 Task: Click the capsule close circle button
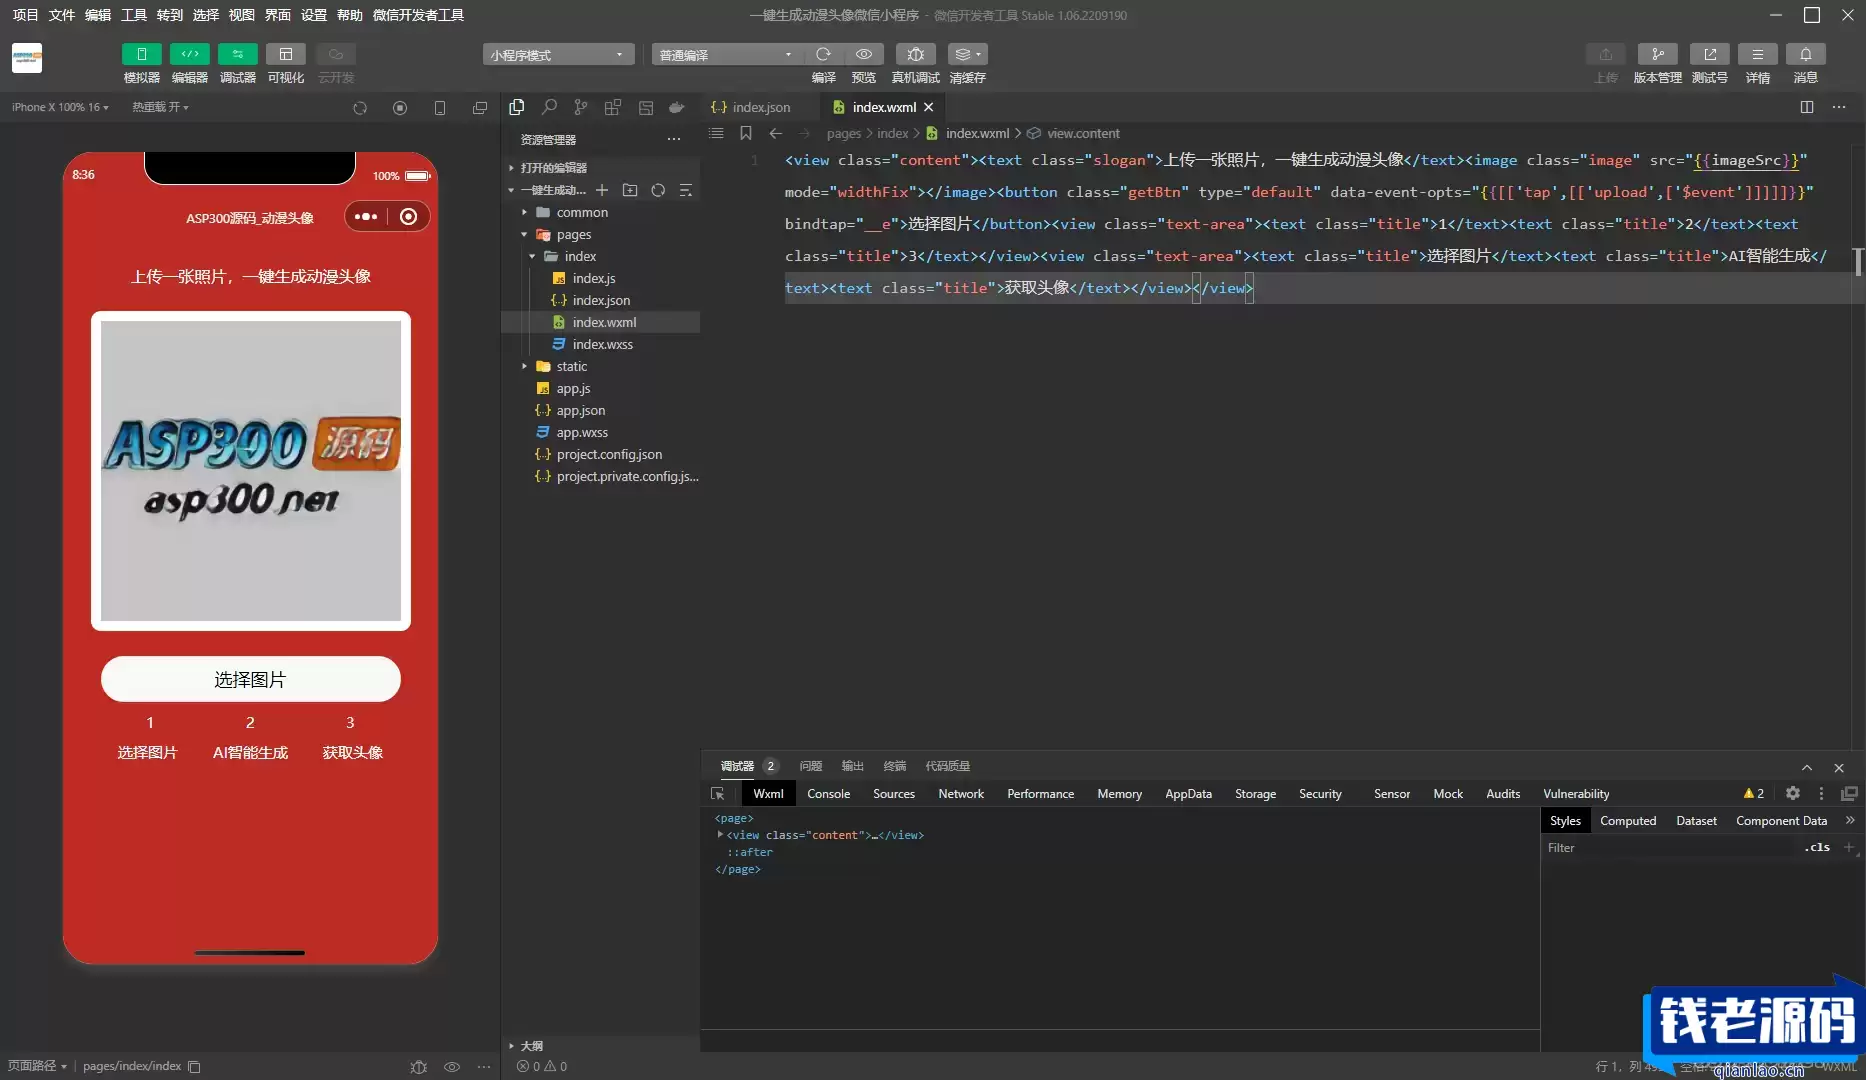pos(409,217)
